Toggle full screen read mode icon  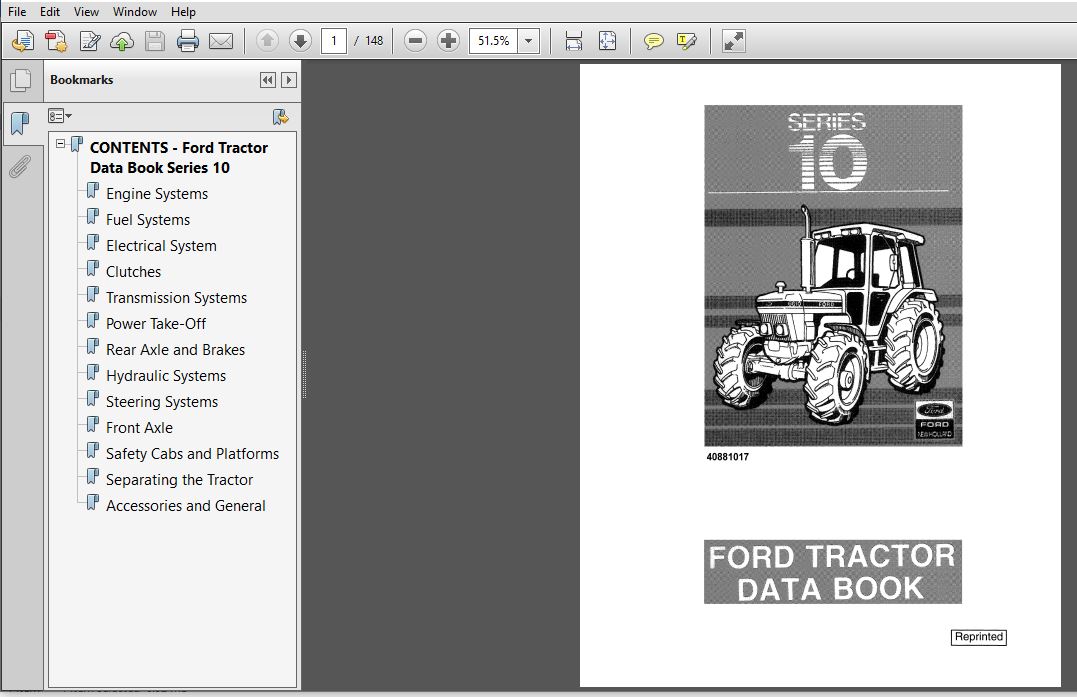point(734,41)
